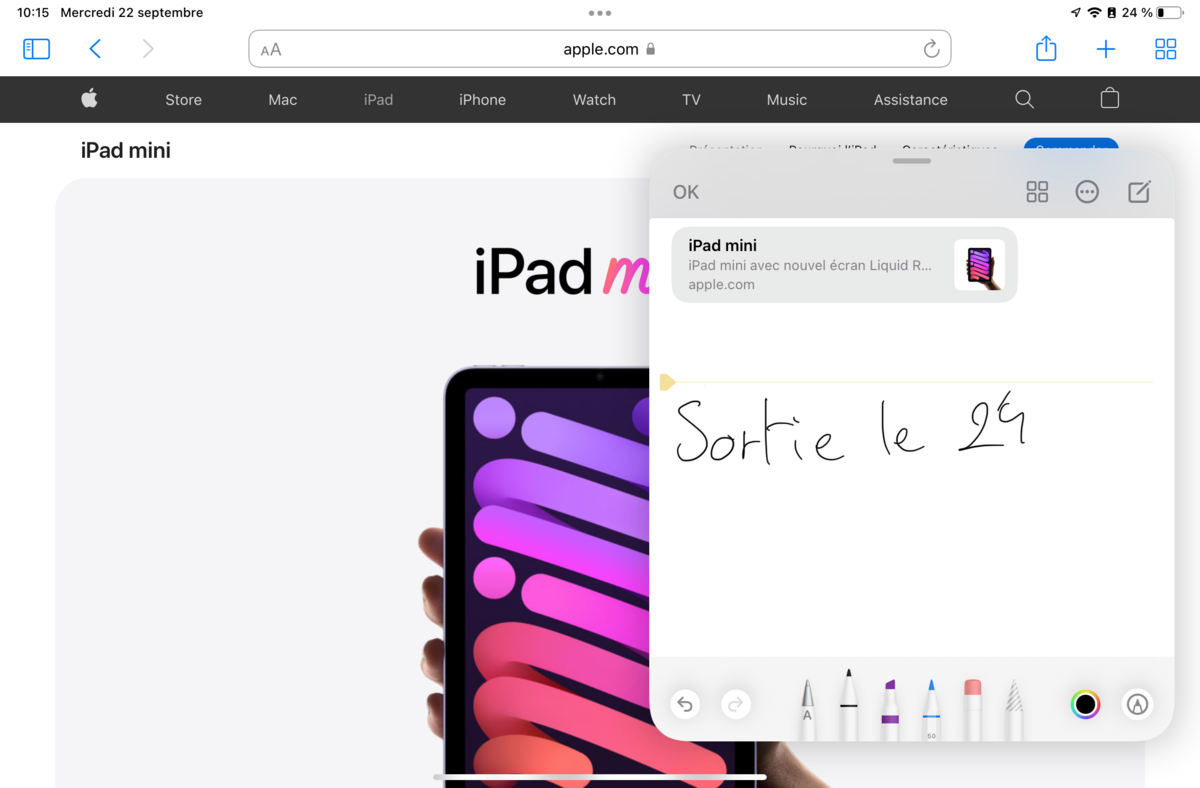Tap the clock showing 10:15
This screenshot has width=1200, height=788.
(33, 13)
